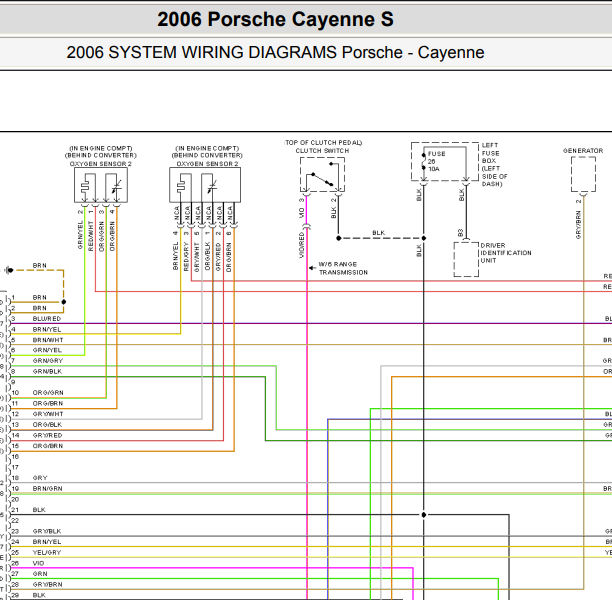
Task: Click pin 21 "BLK" wire label
Action: (x=39, y=510)
